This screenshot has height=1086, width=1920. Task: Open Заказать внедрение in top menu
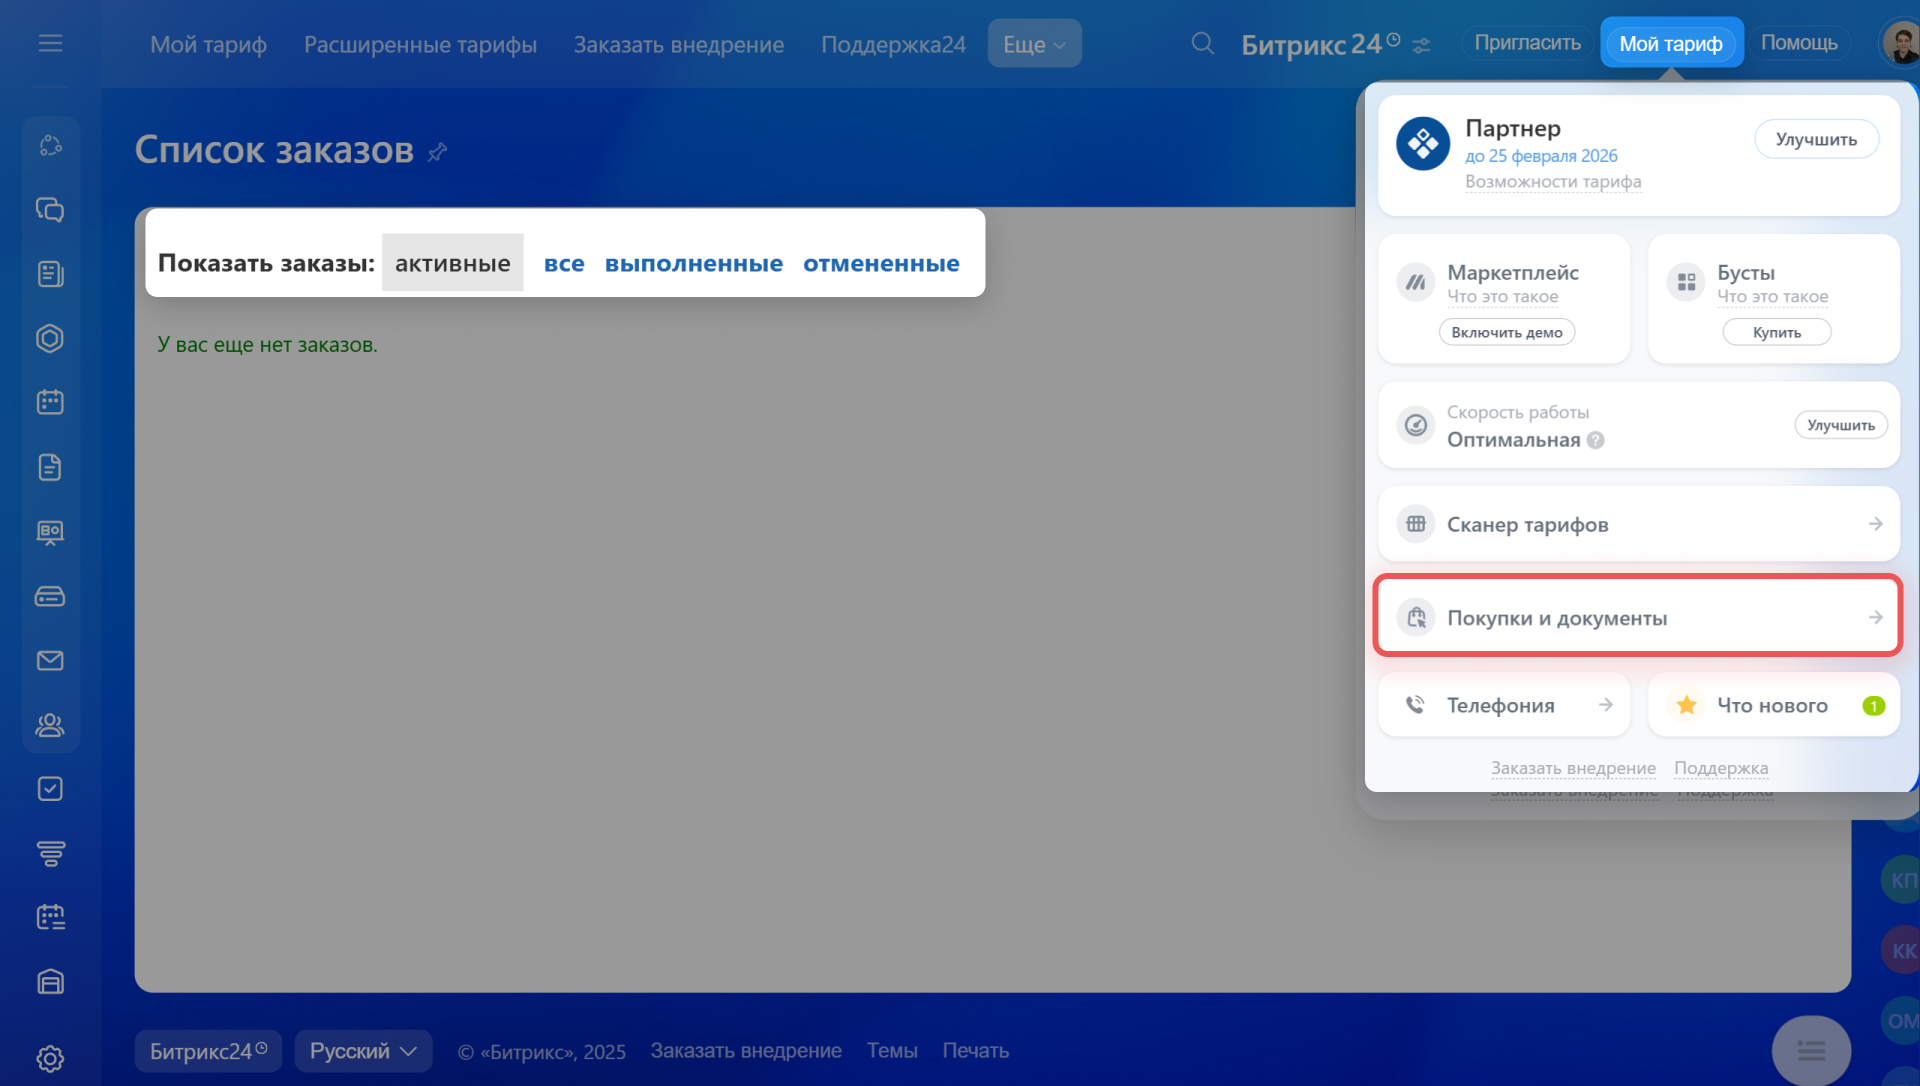pos(678,44)
